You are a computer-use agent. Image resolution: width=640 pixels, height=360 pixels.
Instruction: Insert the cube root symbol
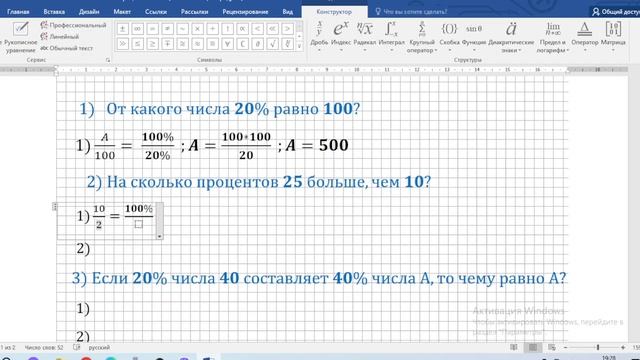click(x=287, y=44)
